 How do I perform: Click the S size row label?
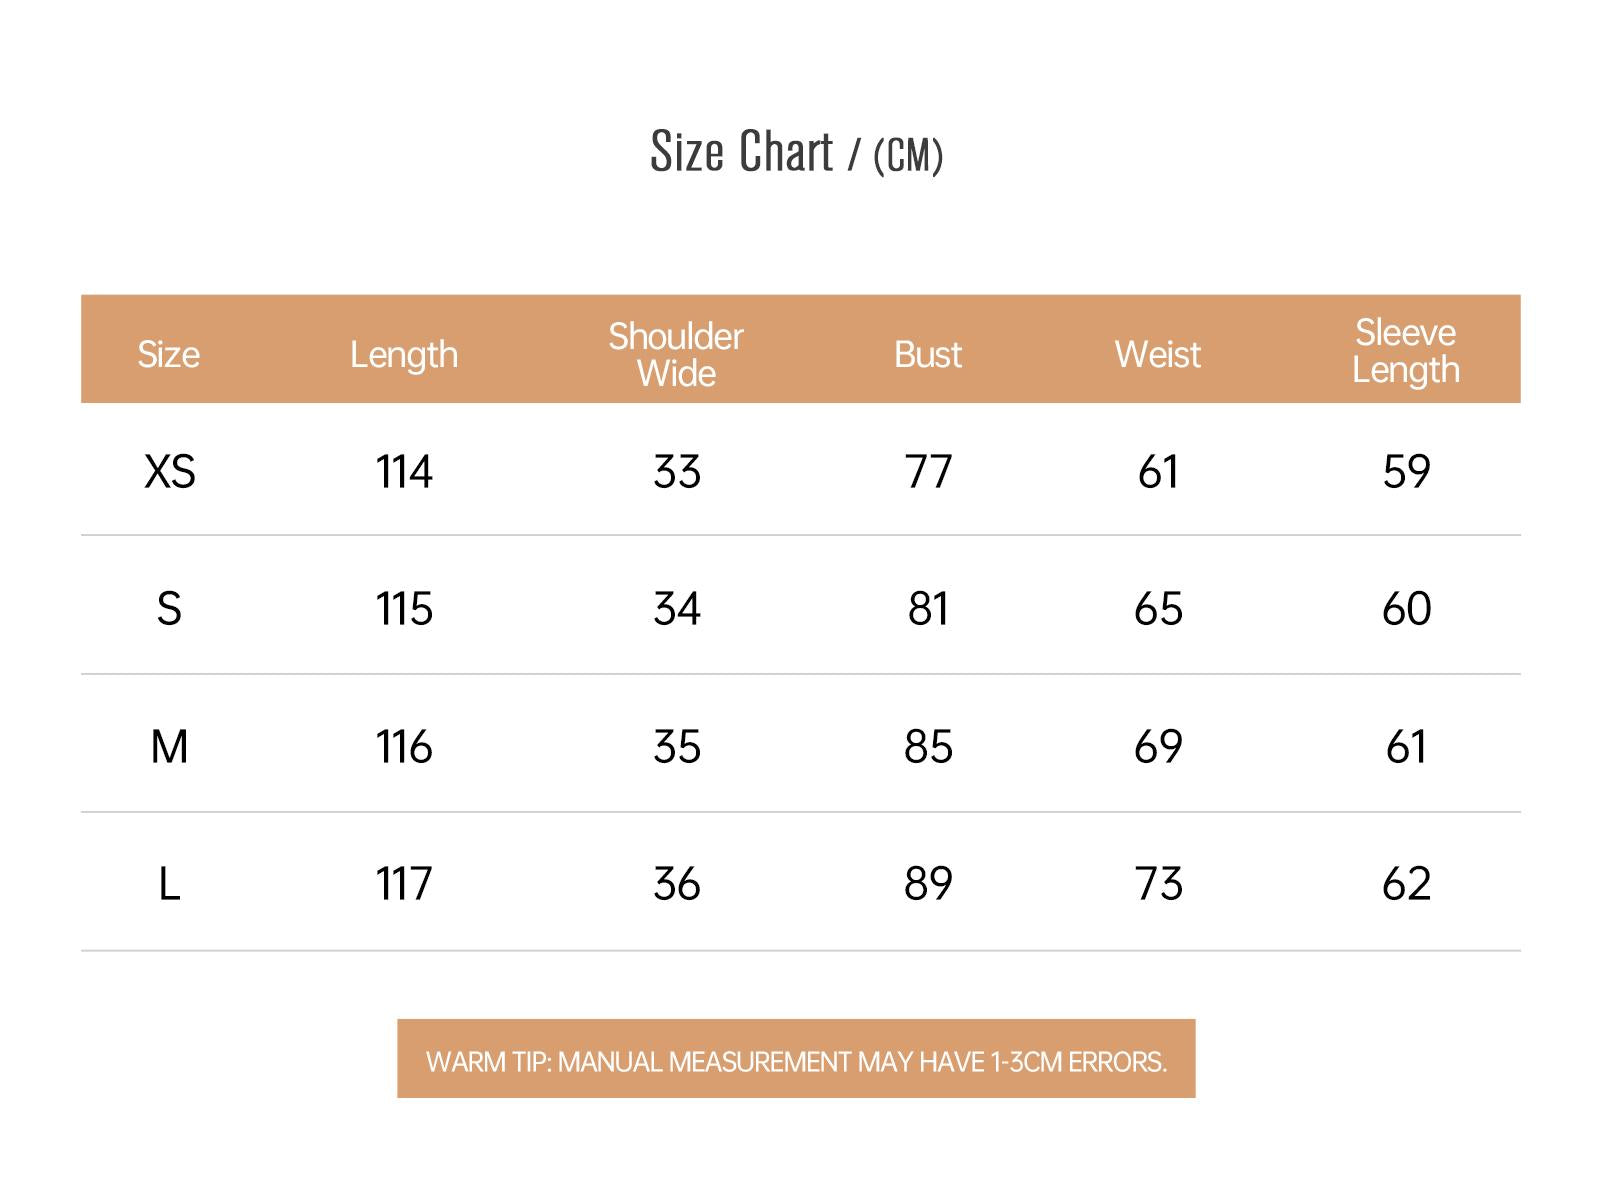pos(169,608)
